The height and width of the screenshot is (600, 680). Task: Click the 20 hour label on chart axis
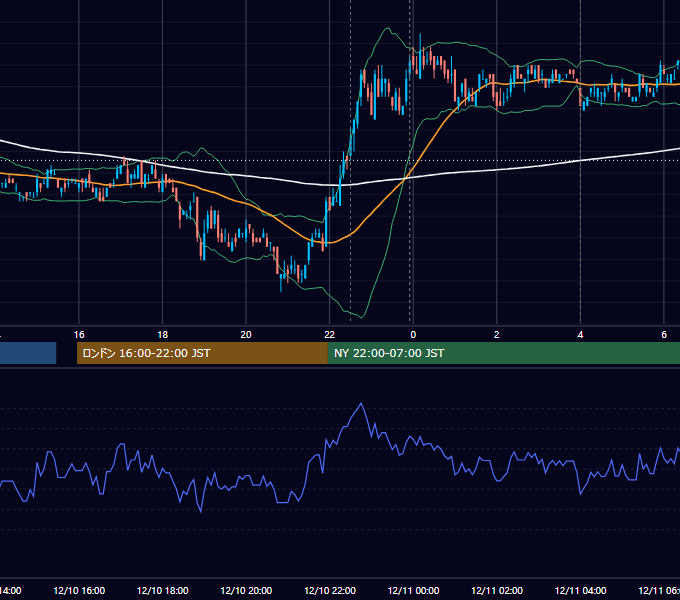(246, 335)
